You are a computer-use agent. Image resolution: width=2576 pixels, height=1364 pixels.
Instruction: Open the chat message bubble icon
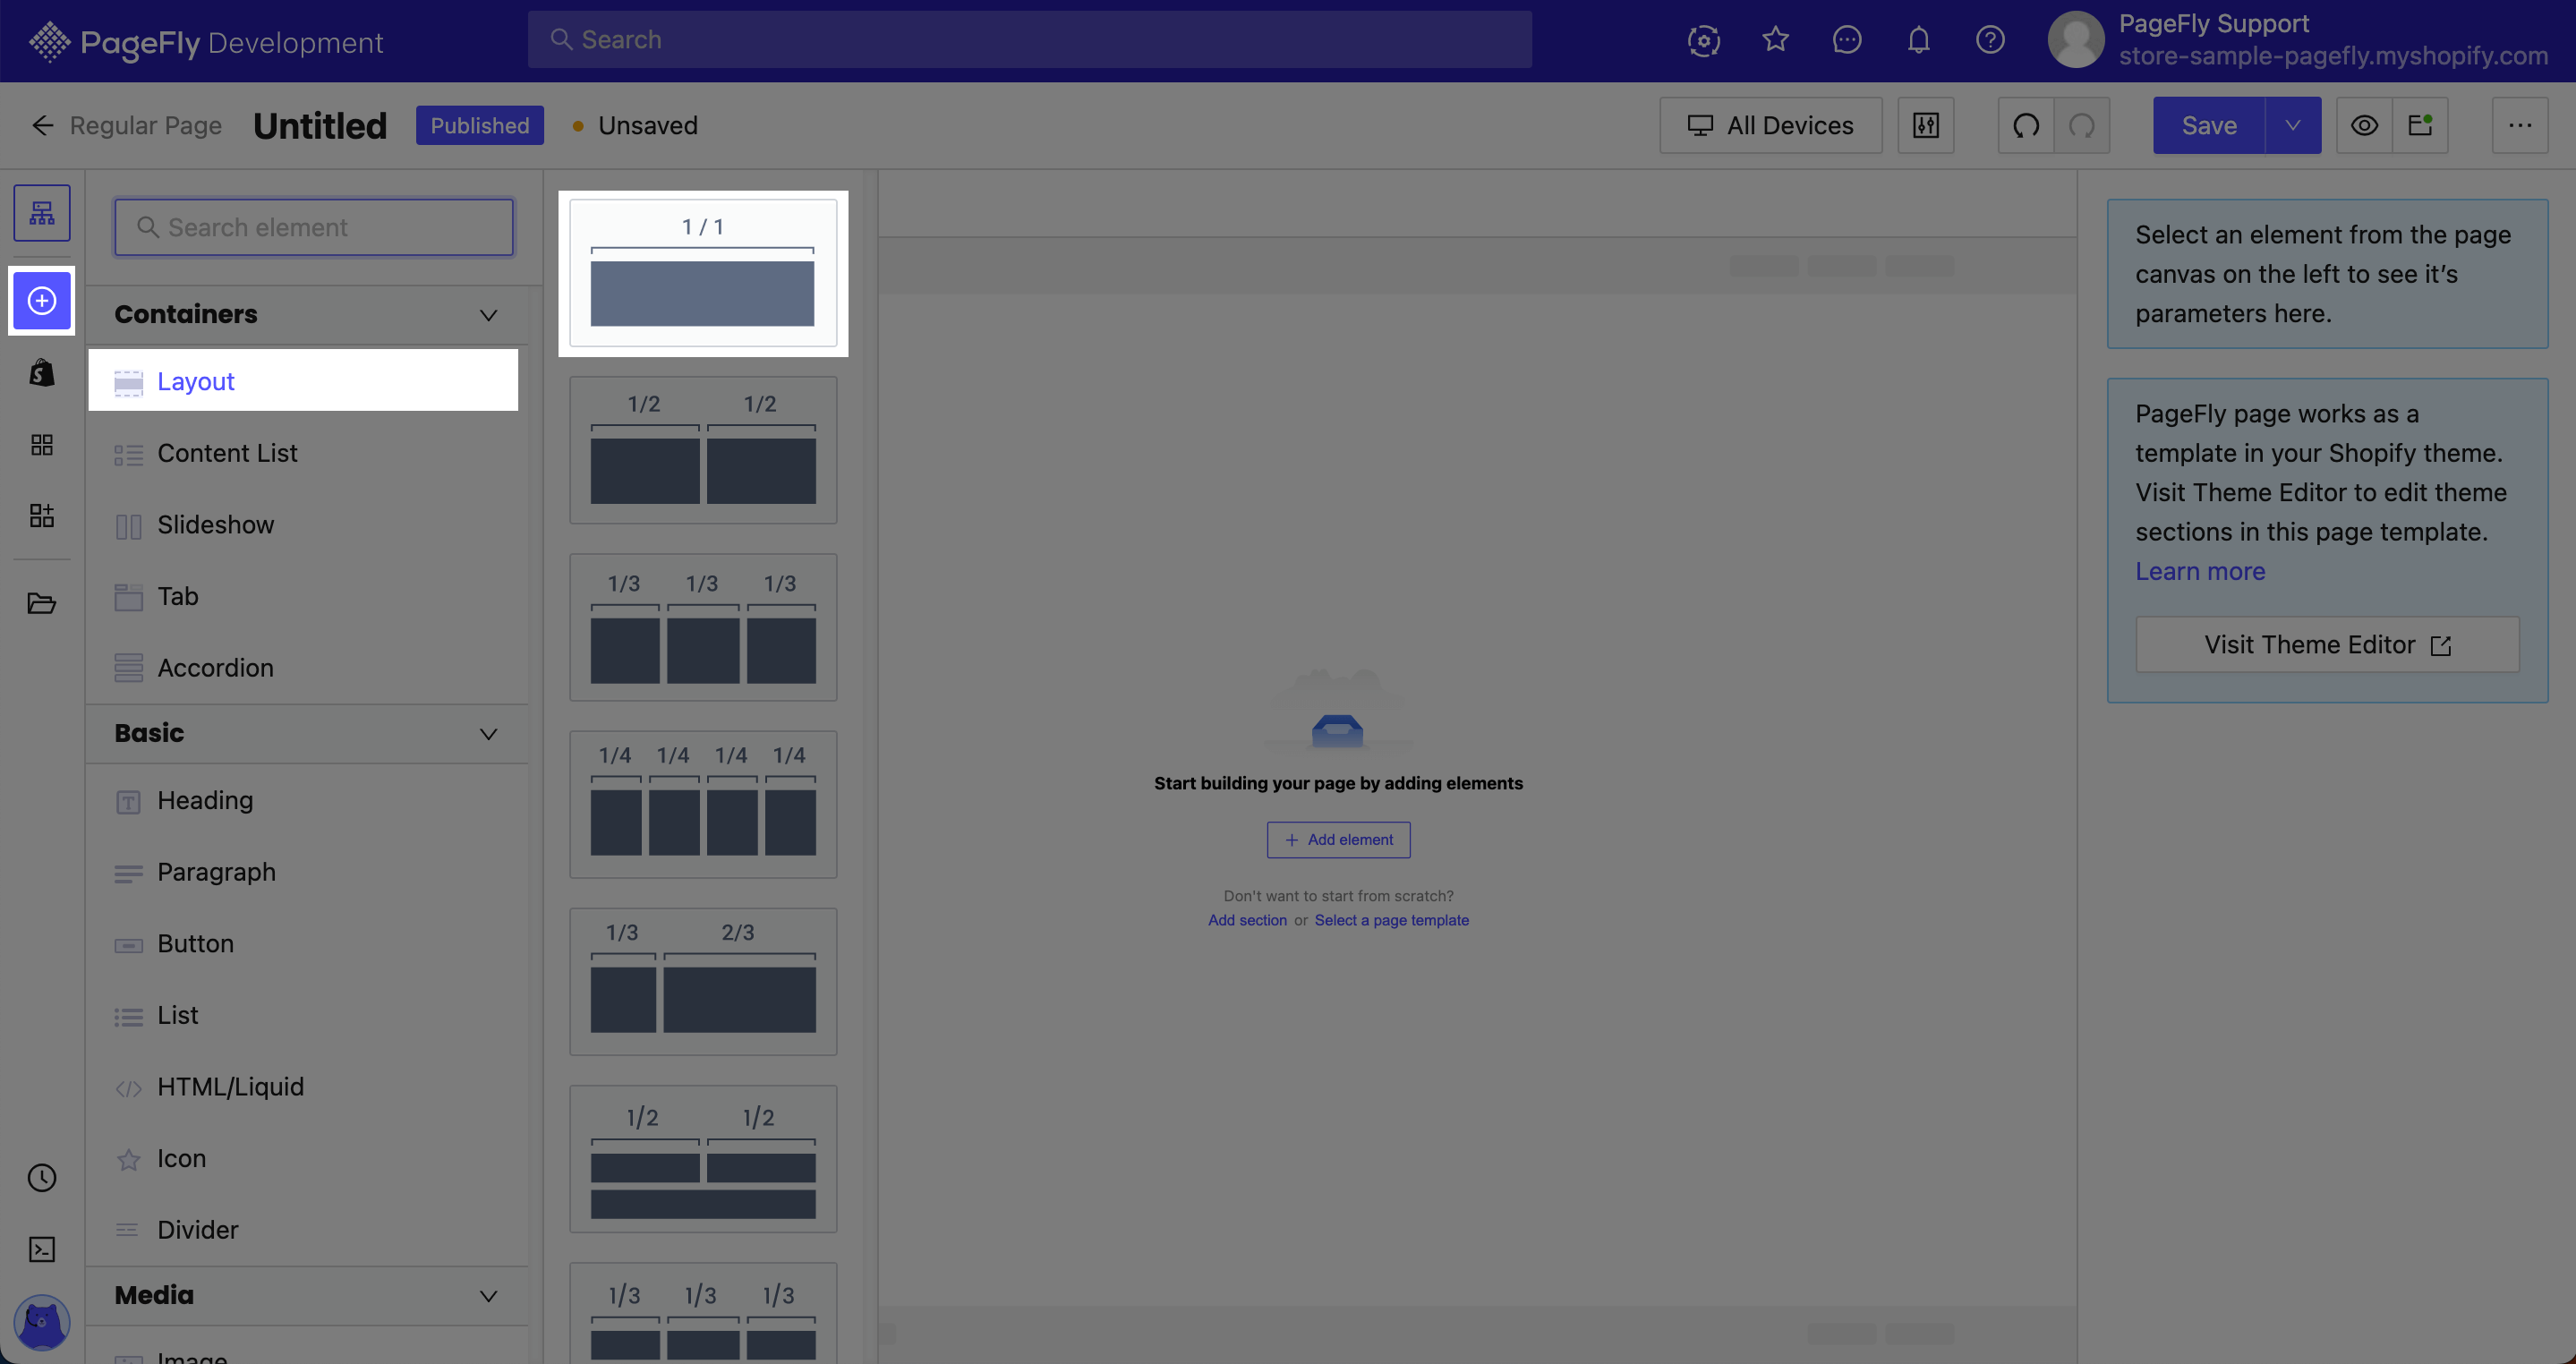tap(1846, 40)
